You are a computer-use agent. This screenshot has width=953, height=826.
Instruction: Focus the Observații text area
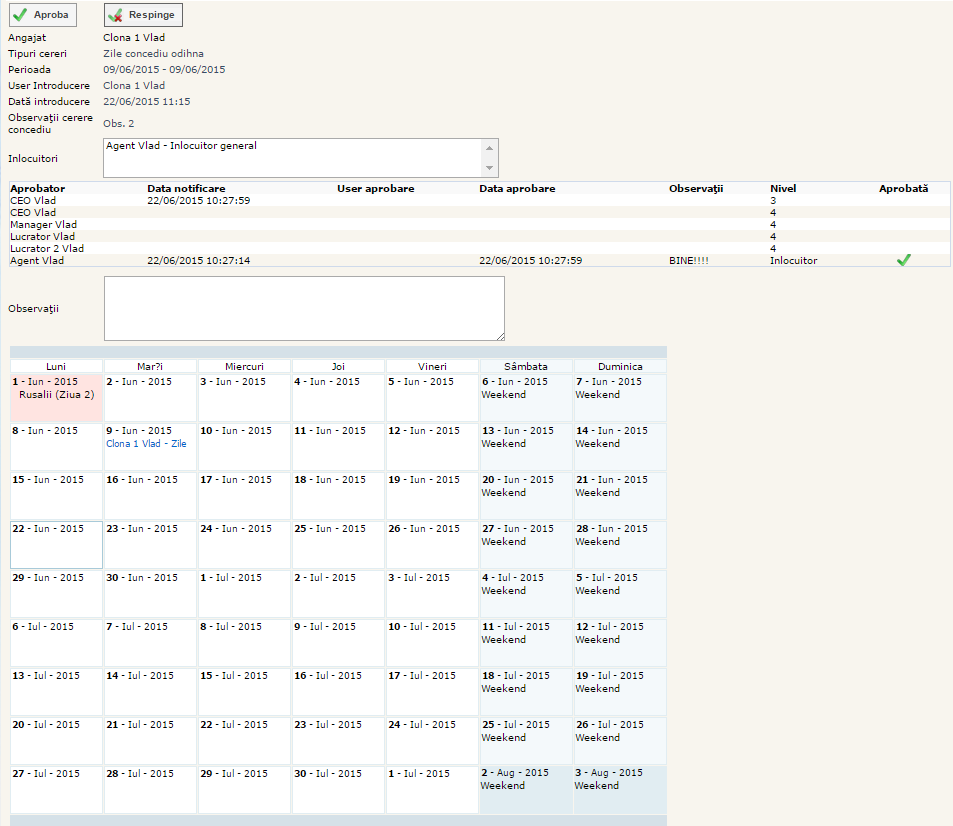(x=304, y=308)
